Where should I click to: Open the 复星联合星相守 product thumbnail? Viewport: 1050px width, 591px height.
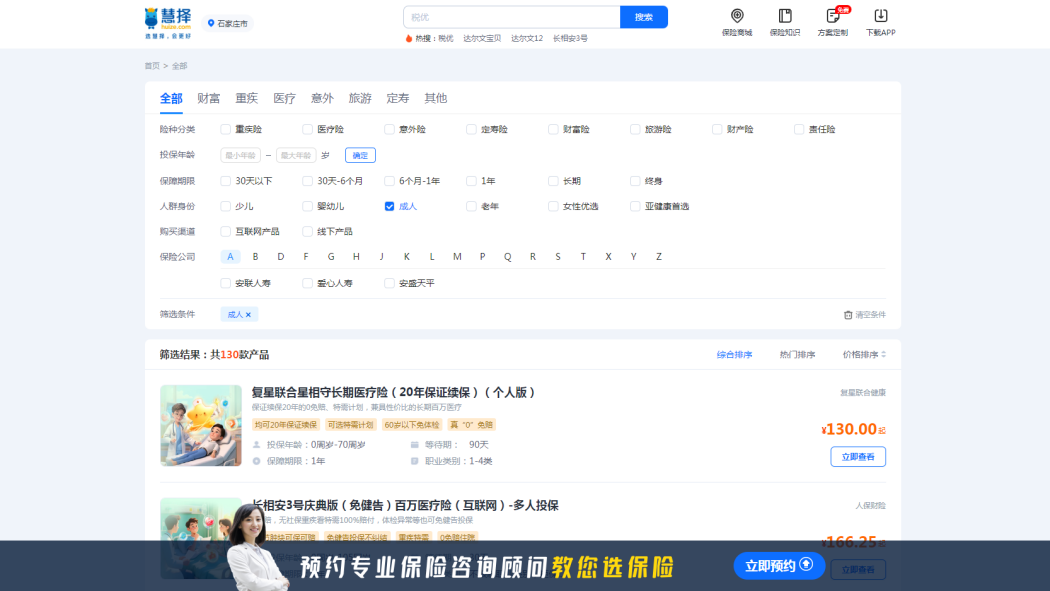point(201,426)
